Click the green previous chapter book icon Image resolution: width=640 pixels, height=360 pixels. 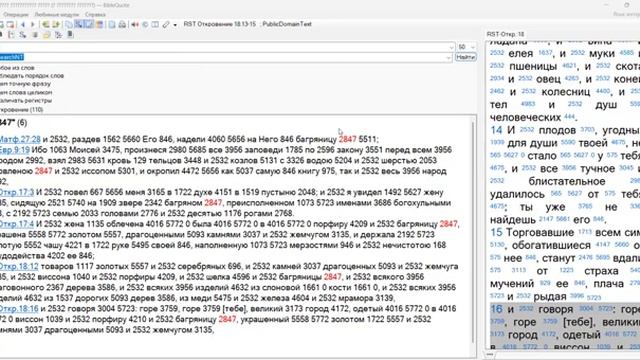click(46, 24)
